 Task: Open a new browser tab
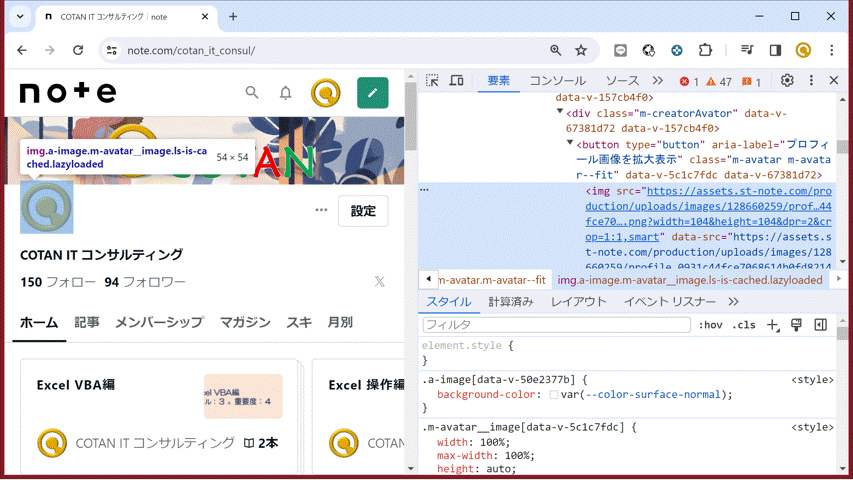(233, 17)
